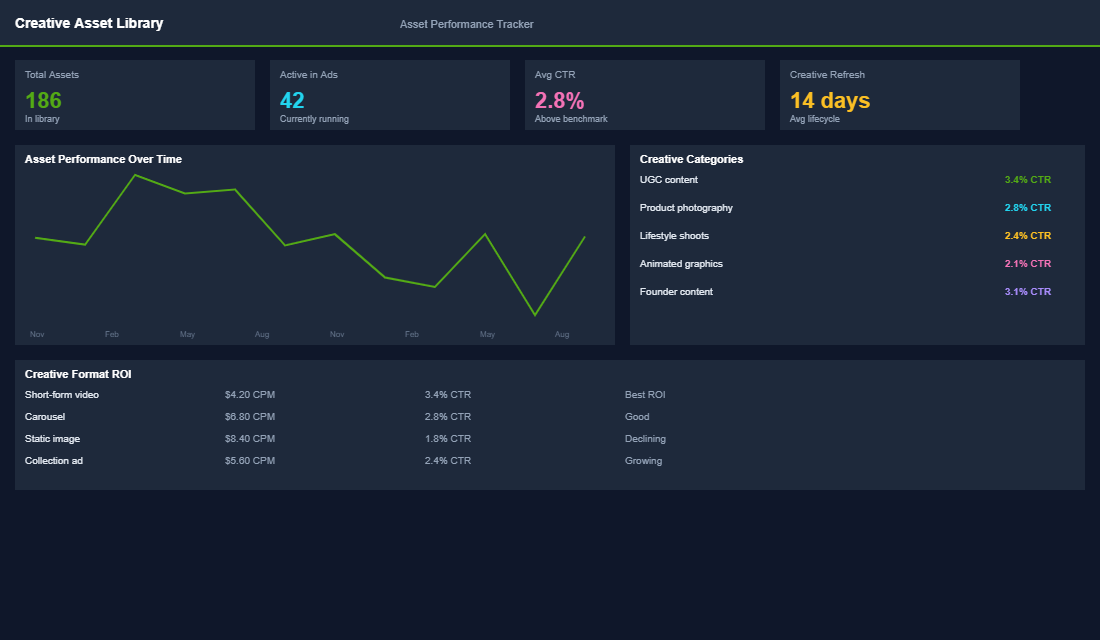Select the Product photography category
Viewport: 1100px width, 640px height.
click(686, 208)
